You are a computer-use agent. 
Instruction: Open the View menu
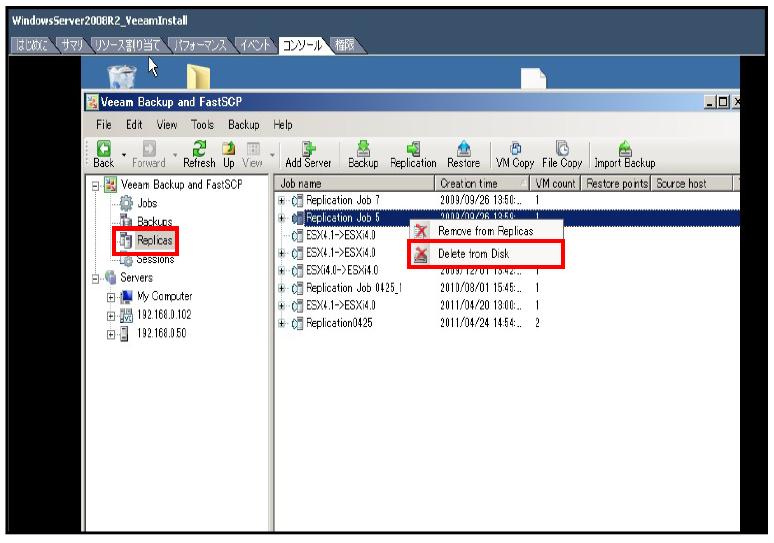(167, 125)
